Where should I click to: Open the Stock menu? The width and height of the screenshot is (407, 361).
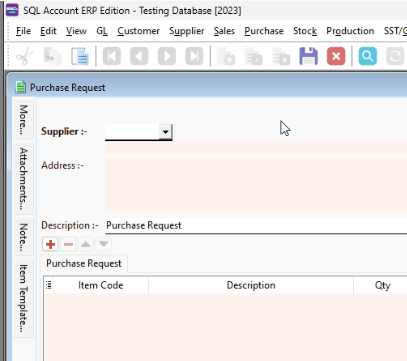[x=305, y=31]
